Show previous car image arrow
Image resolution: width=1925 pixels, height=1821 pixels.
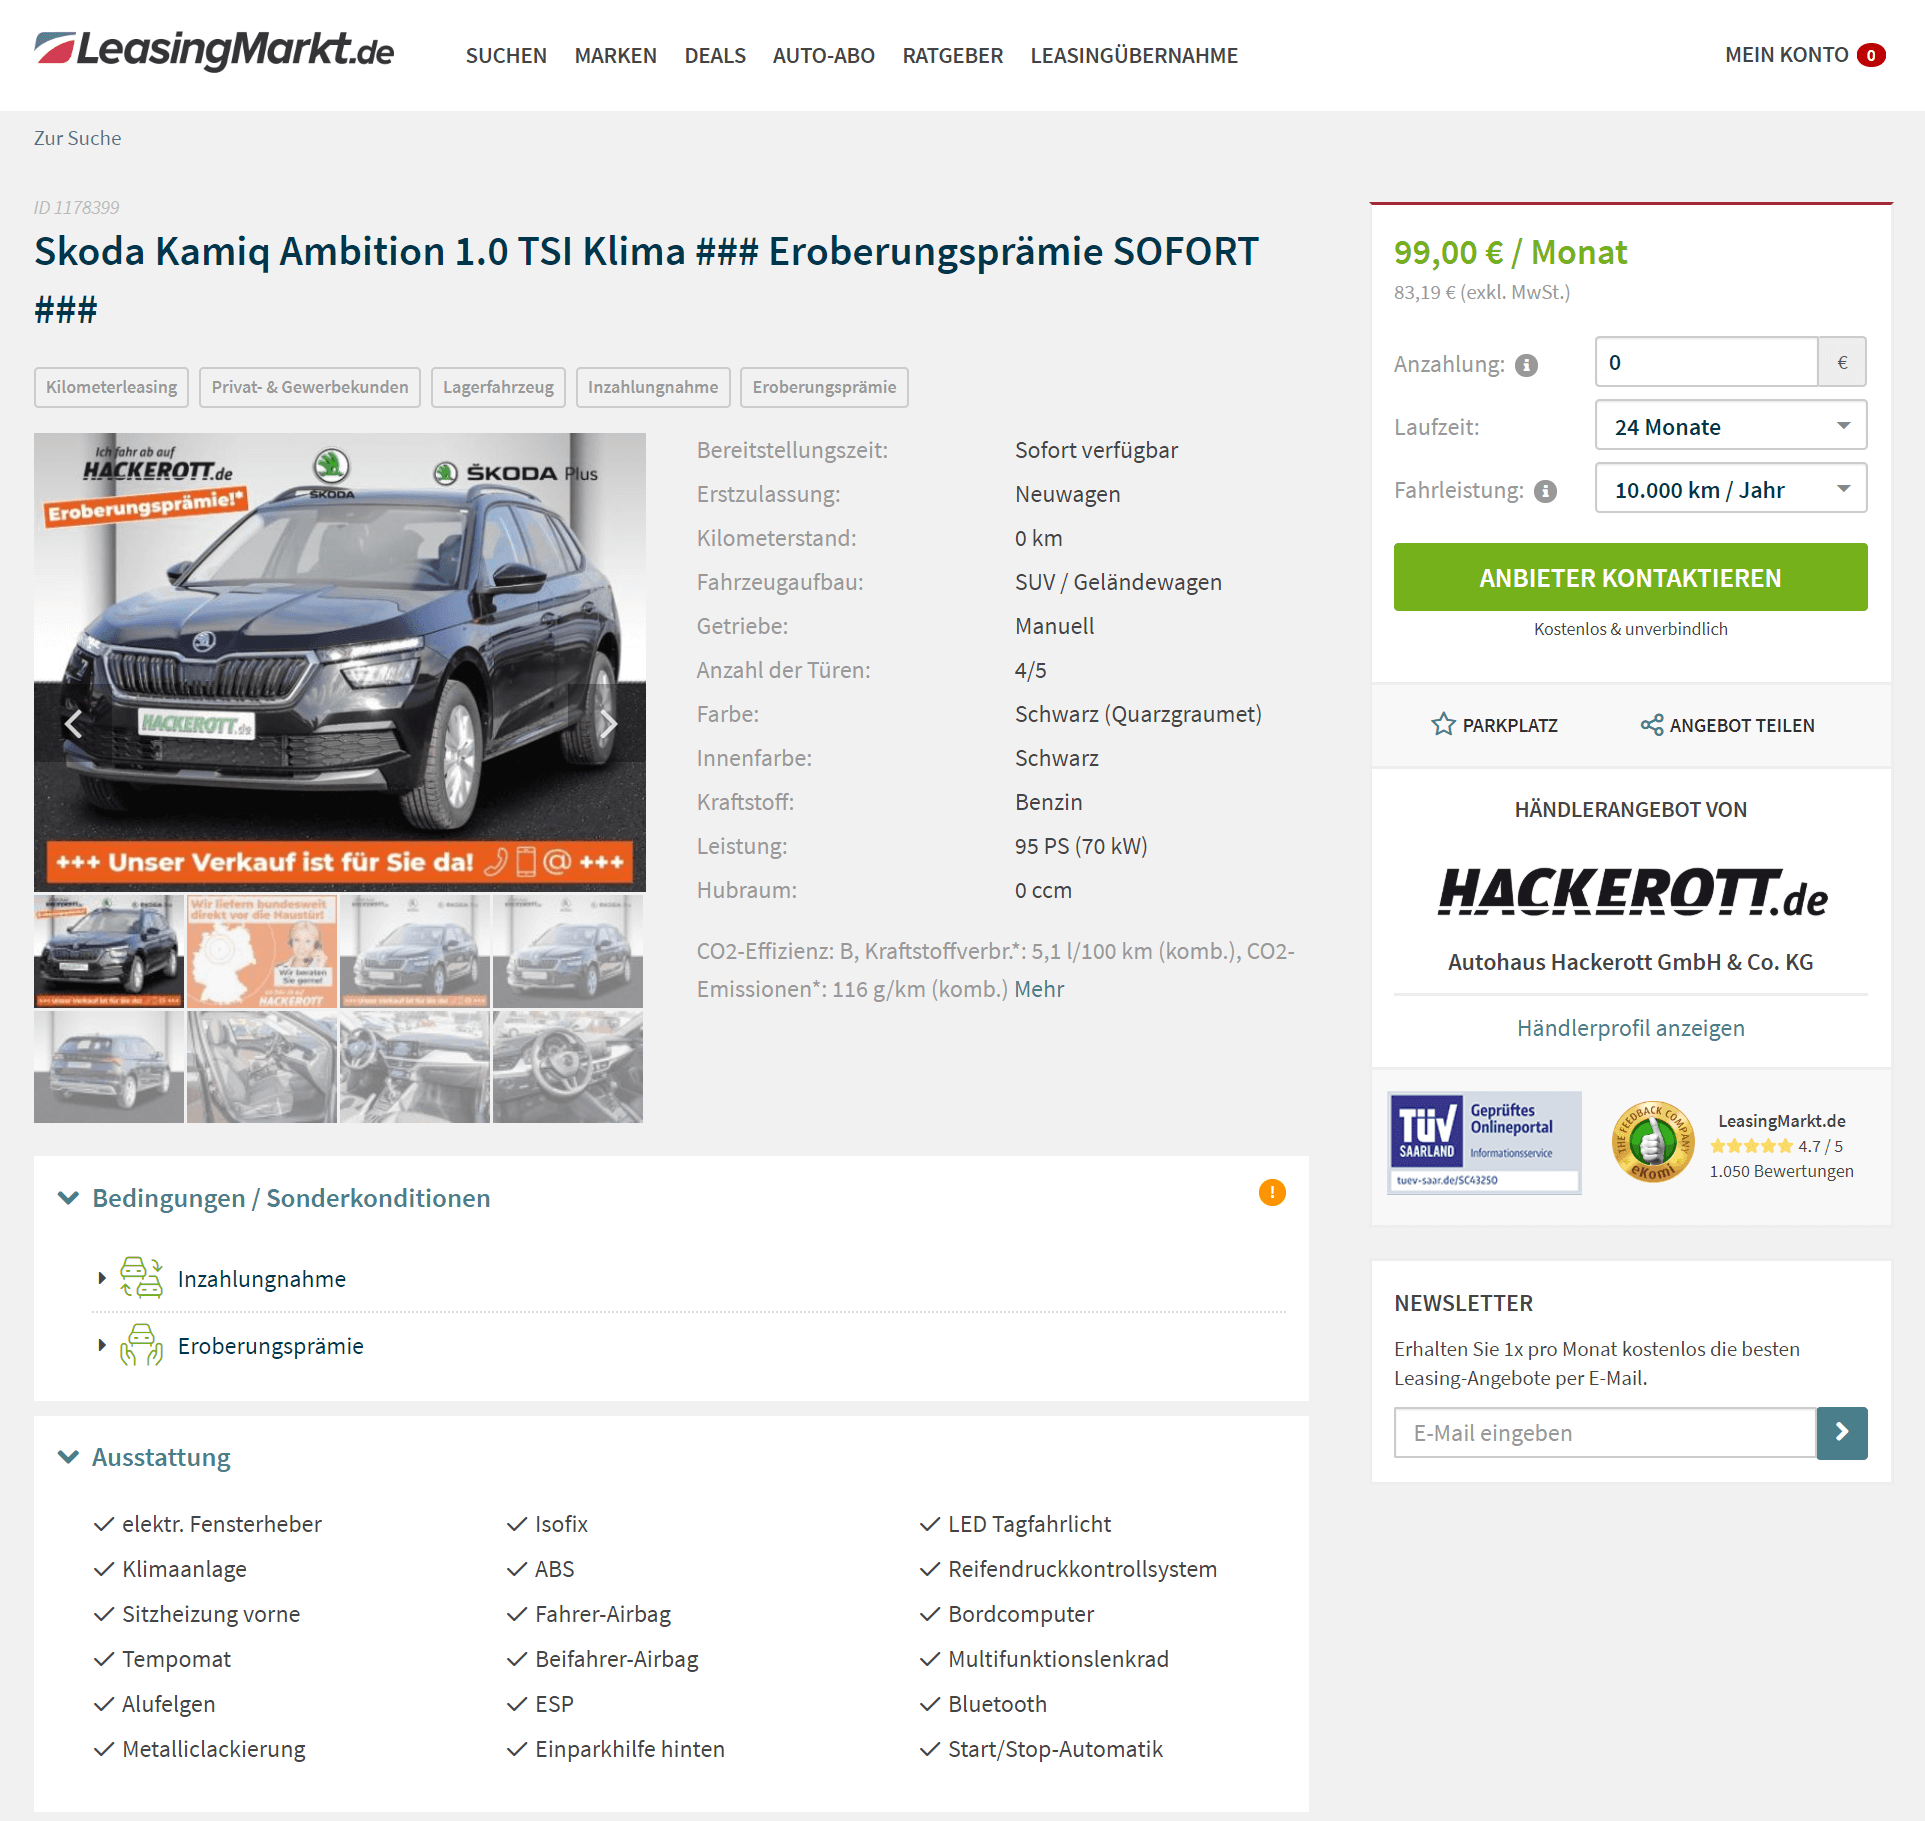73,723
